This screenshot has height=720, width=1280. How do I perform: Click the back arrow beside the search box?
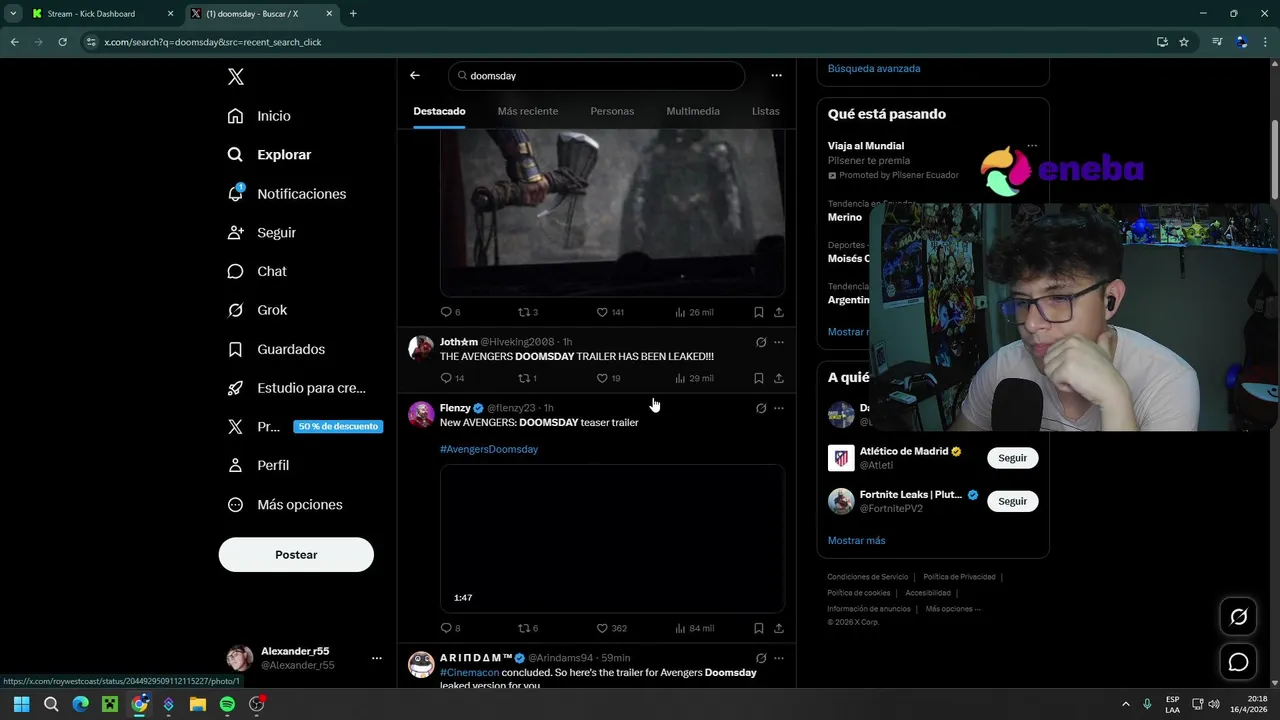415,75
